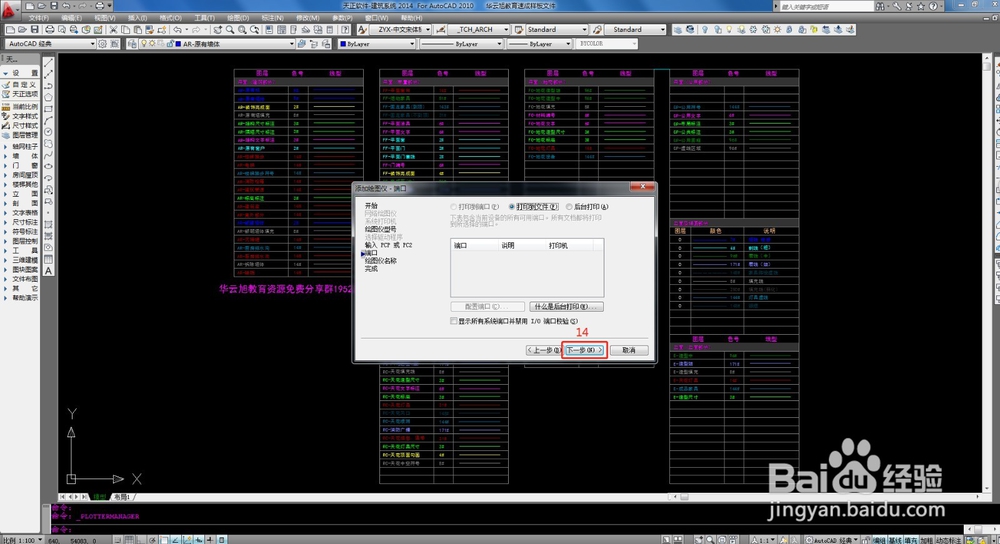Image resolution: width=1000 pixels, height=544 pixels.
Task: Open the ByLayer linetype dropdown
Action: [x=499, y=44]
